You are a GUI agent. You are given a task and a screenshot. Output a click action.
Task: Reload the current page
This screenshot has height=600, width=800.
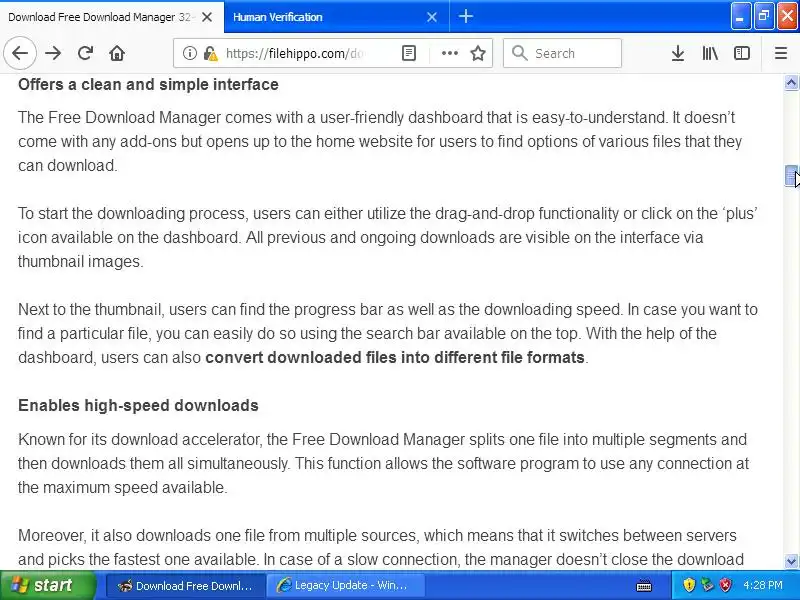85,53
